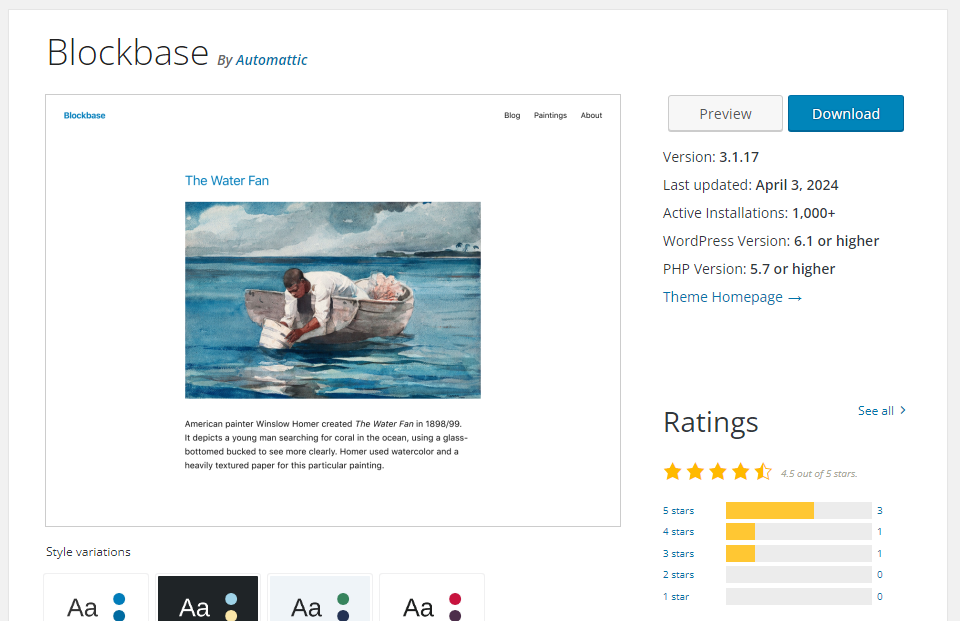
Task: Open the 1 star reviews link
Action: click(x=676, y=597)
